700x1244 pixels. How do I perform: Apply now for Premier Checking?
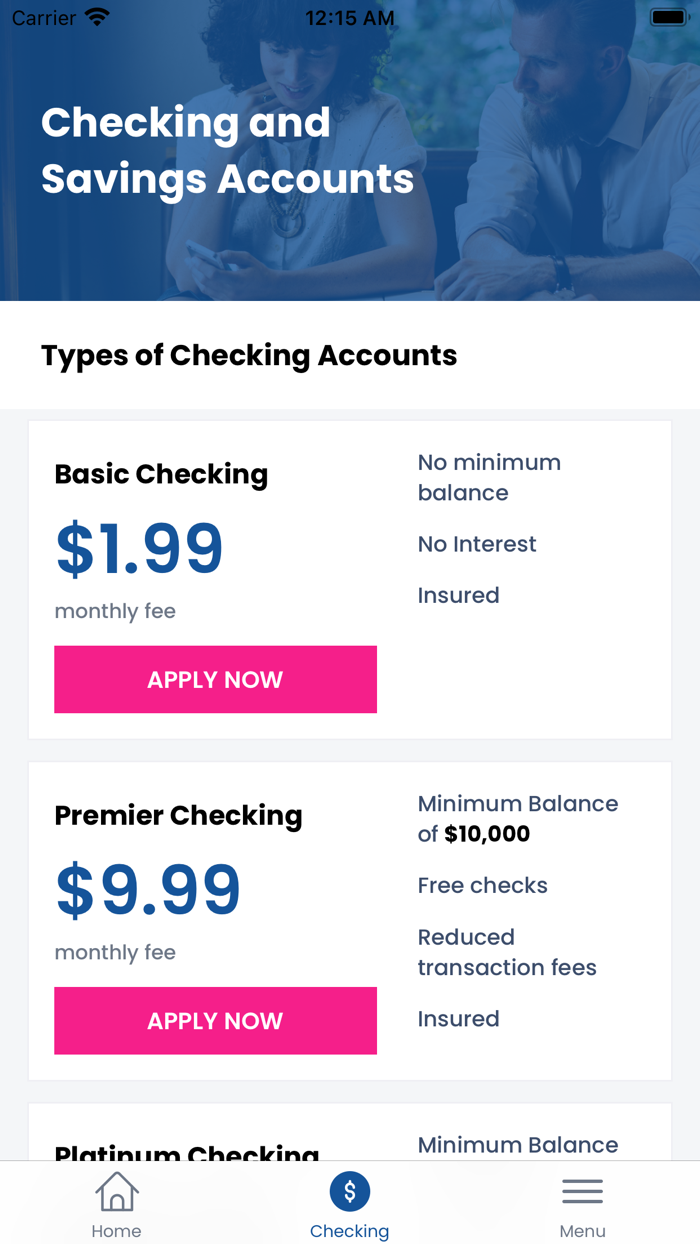click(x=215, y=1020)
